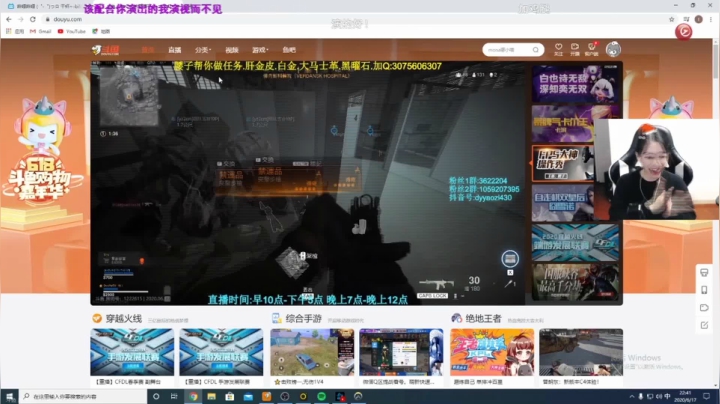Image resolution: width=720 pixels, height=404 pixels.
Task: Select the highlighted 首页 home tab
Action: click(147, 50)
